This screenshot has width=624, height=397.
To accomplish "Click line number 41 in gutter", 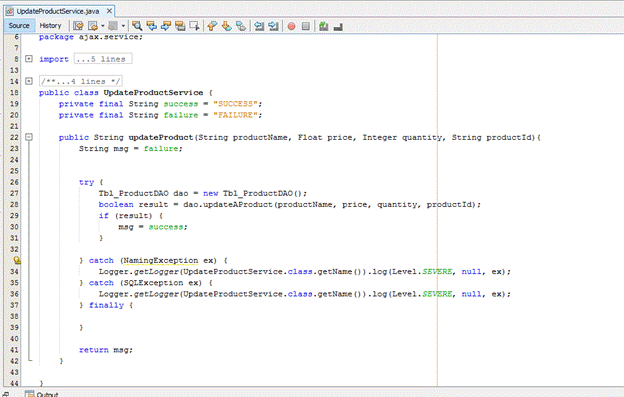I will (14, 350).
